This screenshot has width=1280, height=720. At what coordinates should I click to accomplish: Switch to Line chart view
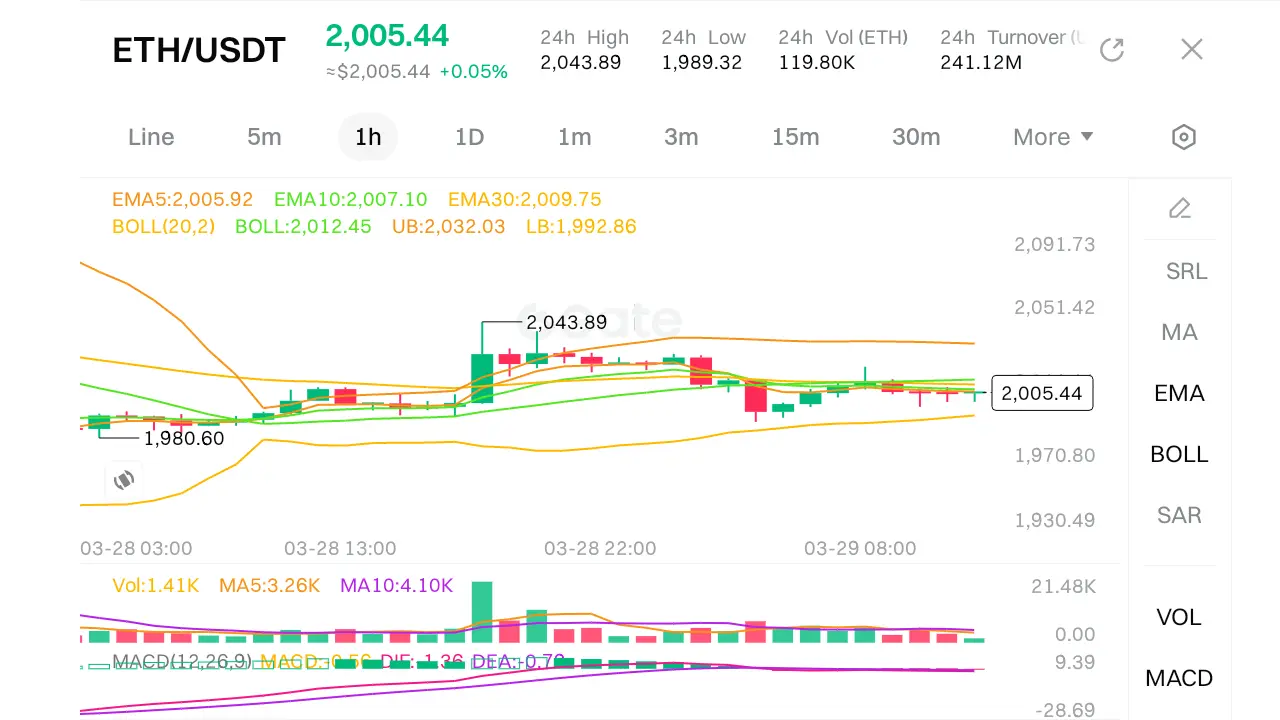tap(151, 137)
